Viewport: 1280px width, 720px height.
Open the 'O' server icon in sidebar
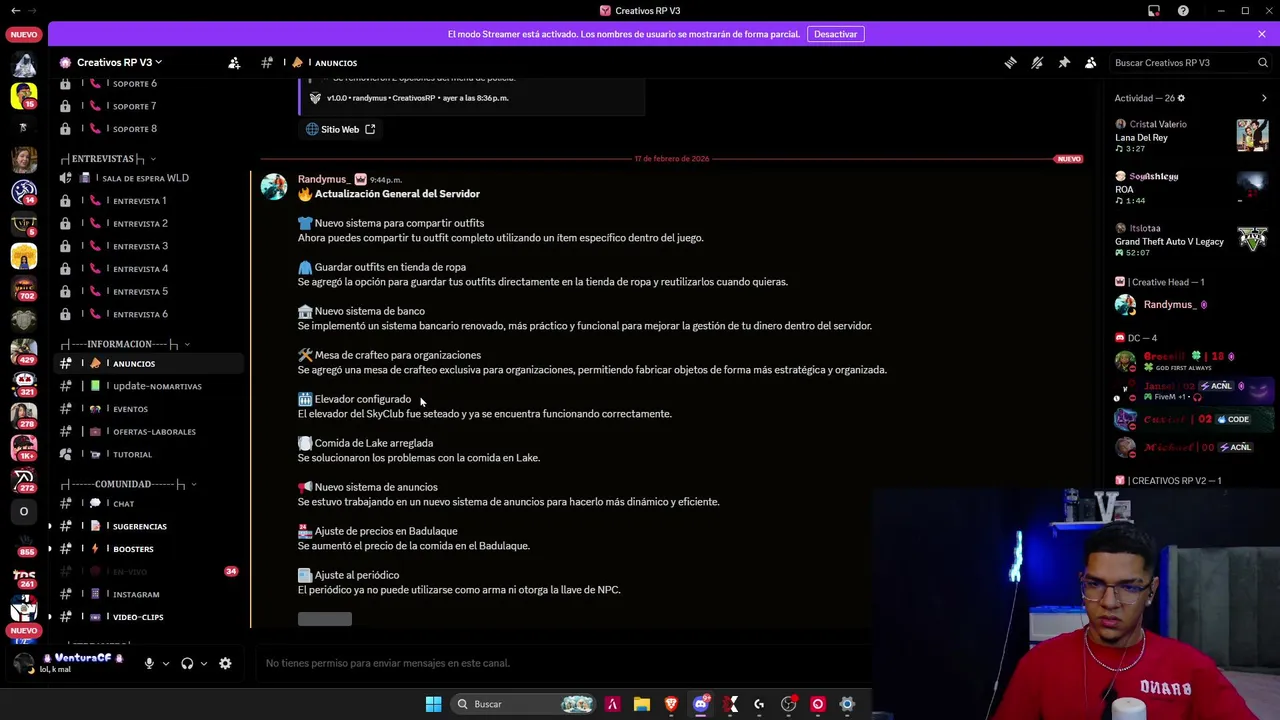click(x=24, y=511)
